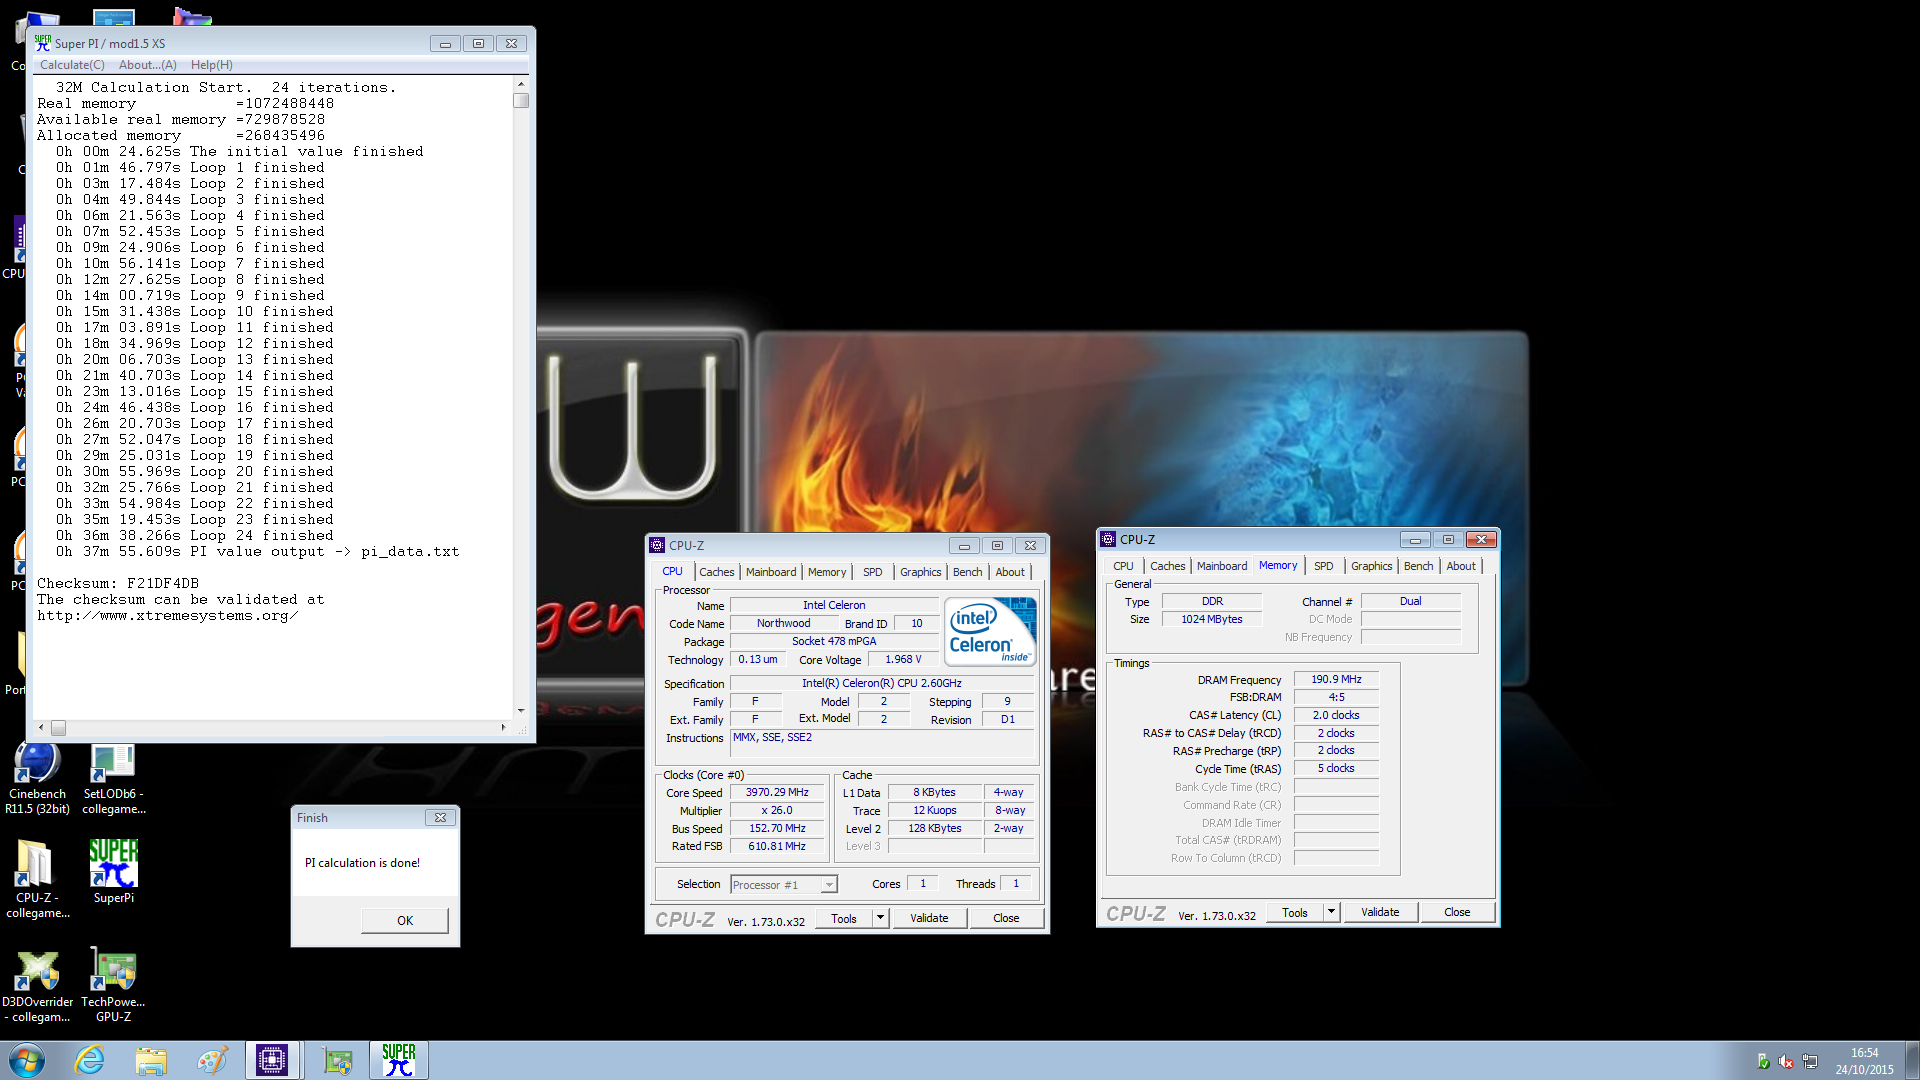Click Super PI vertical scrollbar down arrow
This screenshot has width=1920, height=1080.
(x=521, y=711)
